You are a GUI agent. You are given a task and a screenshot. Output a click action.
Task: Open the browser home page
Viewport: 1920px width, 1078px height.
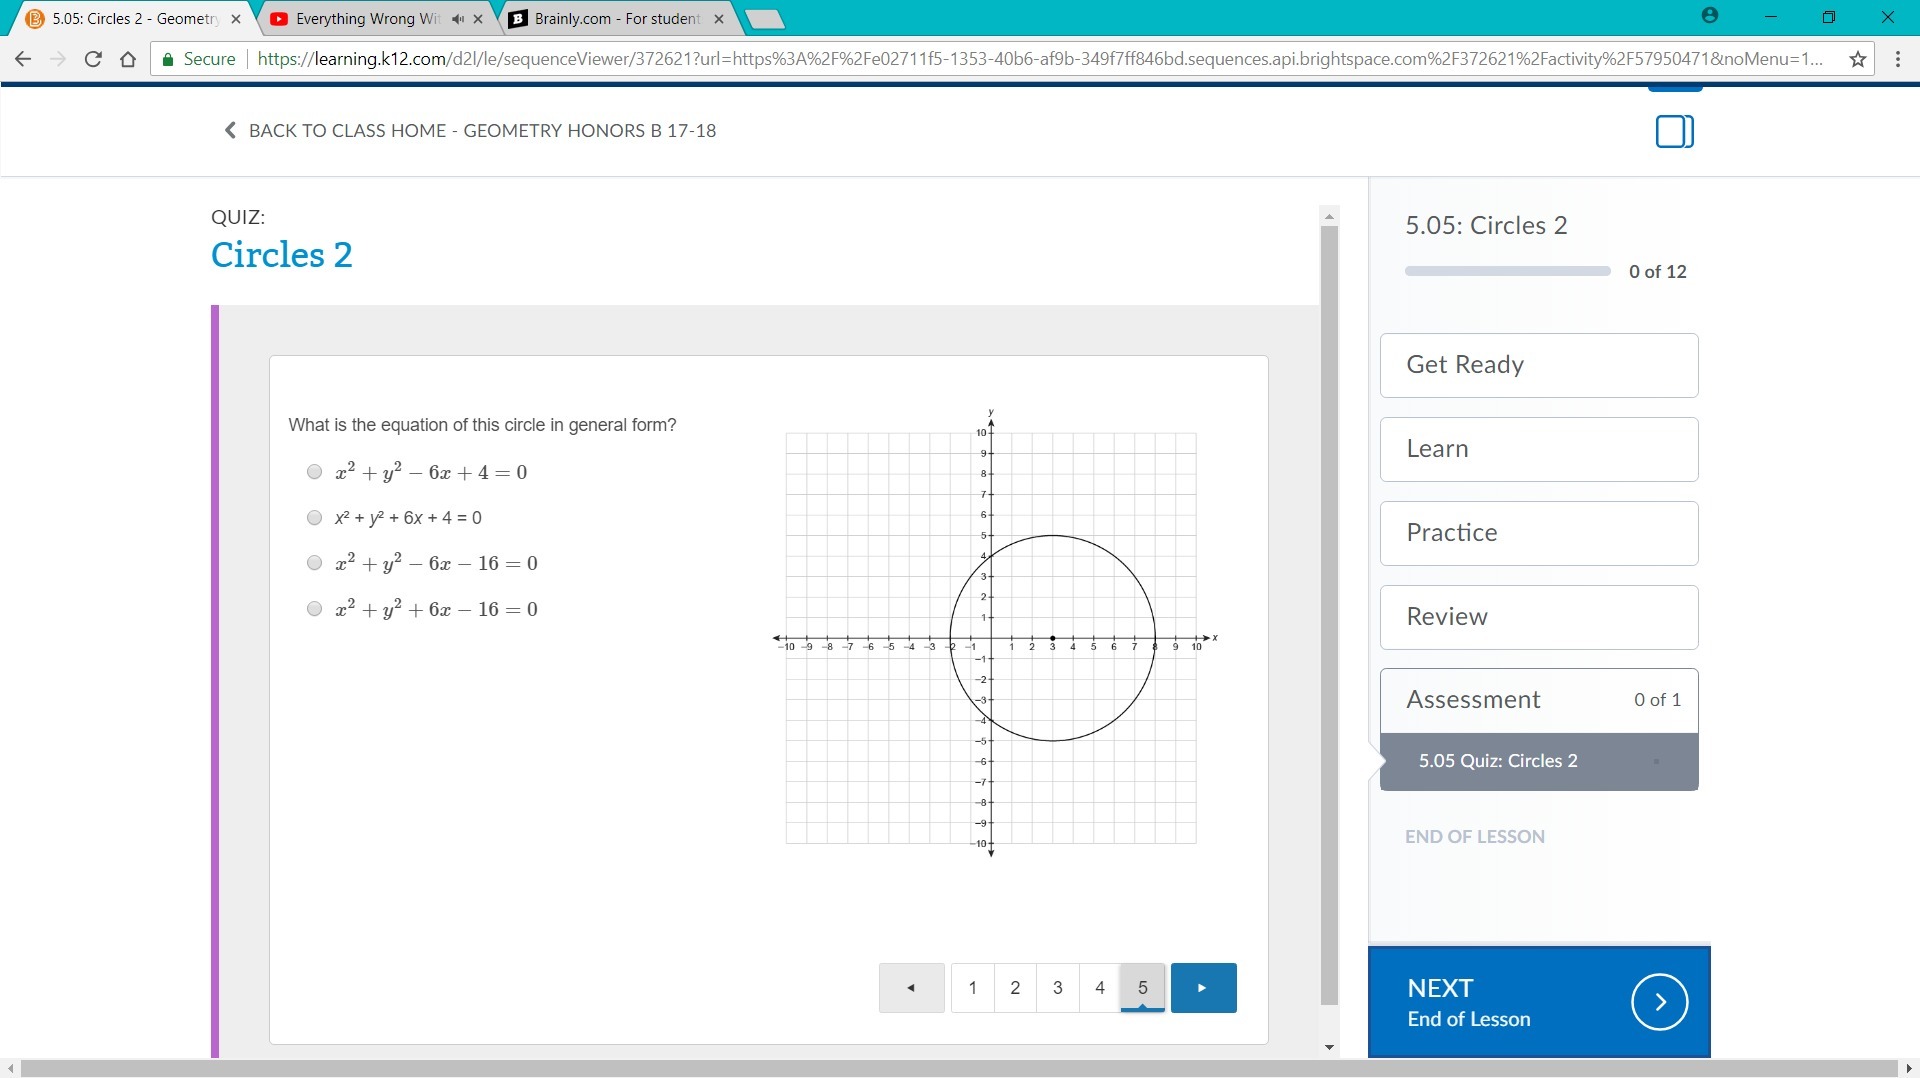128,59
